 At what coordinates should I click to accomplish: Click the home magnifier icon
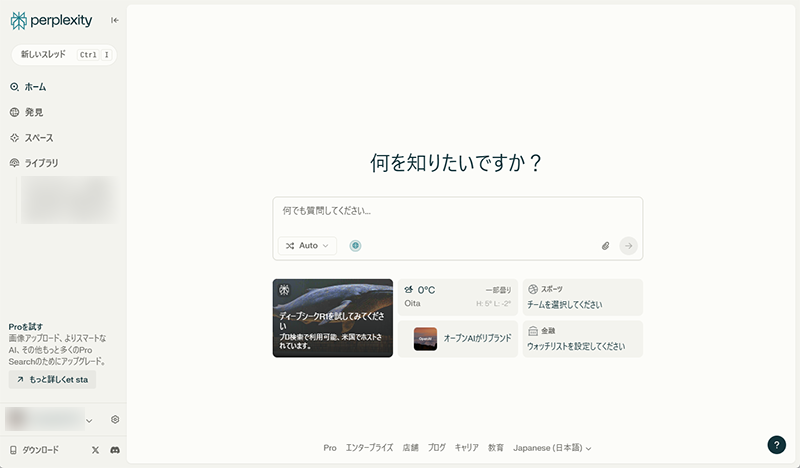(x=14, y=87)
